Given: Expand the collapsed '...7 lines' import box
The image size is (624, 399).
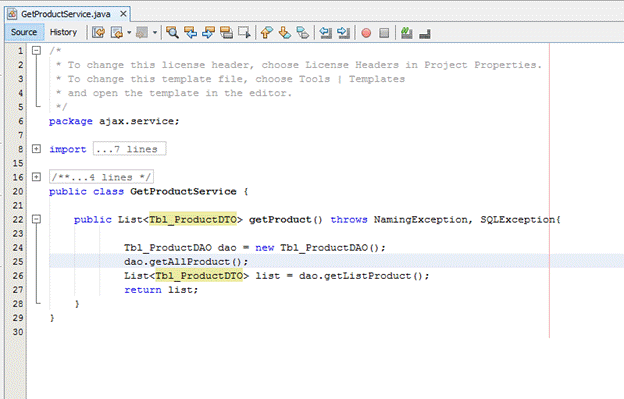Looking at the screenshot, I should [129, 149].
